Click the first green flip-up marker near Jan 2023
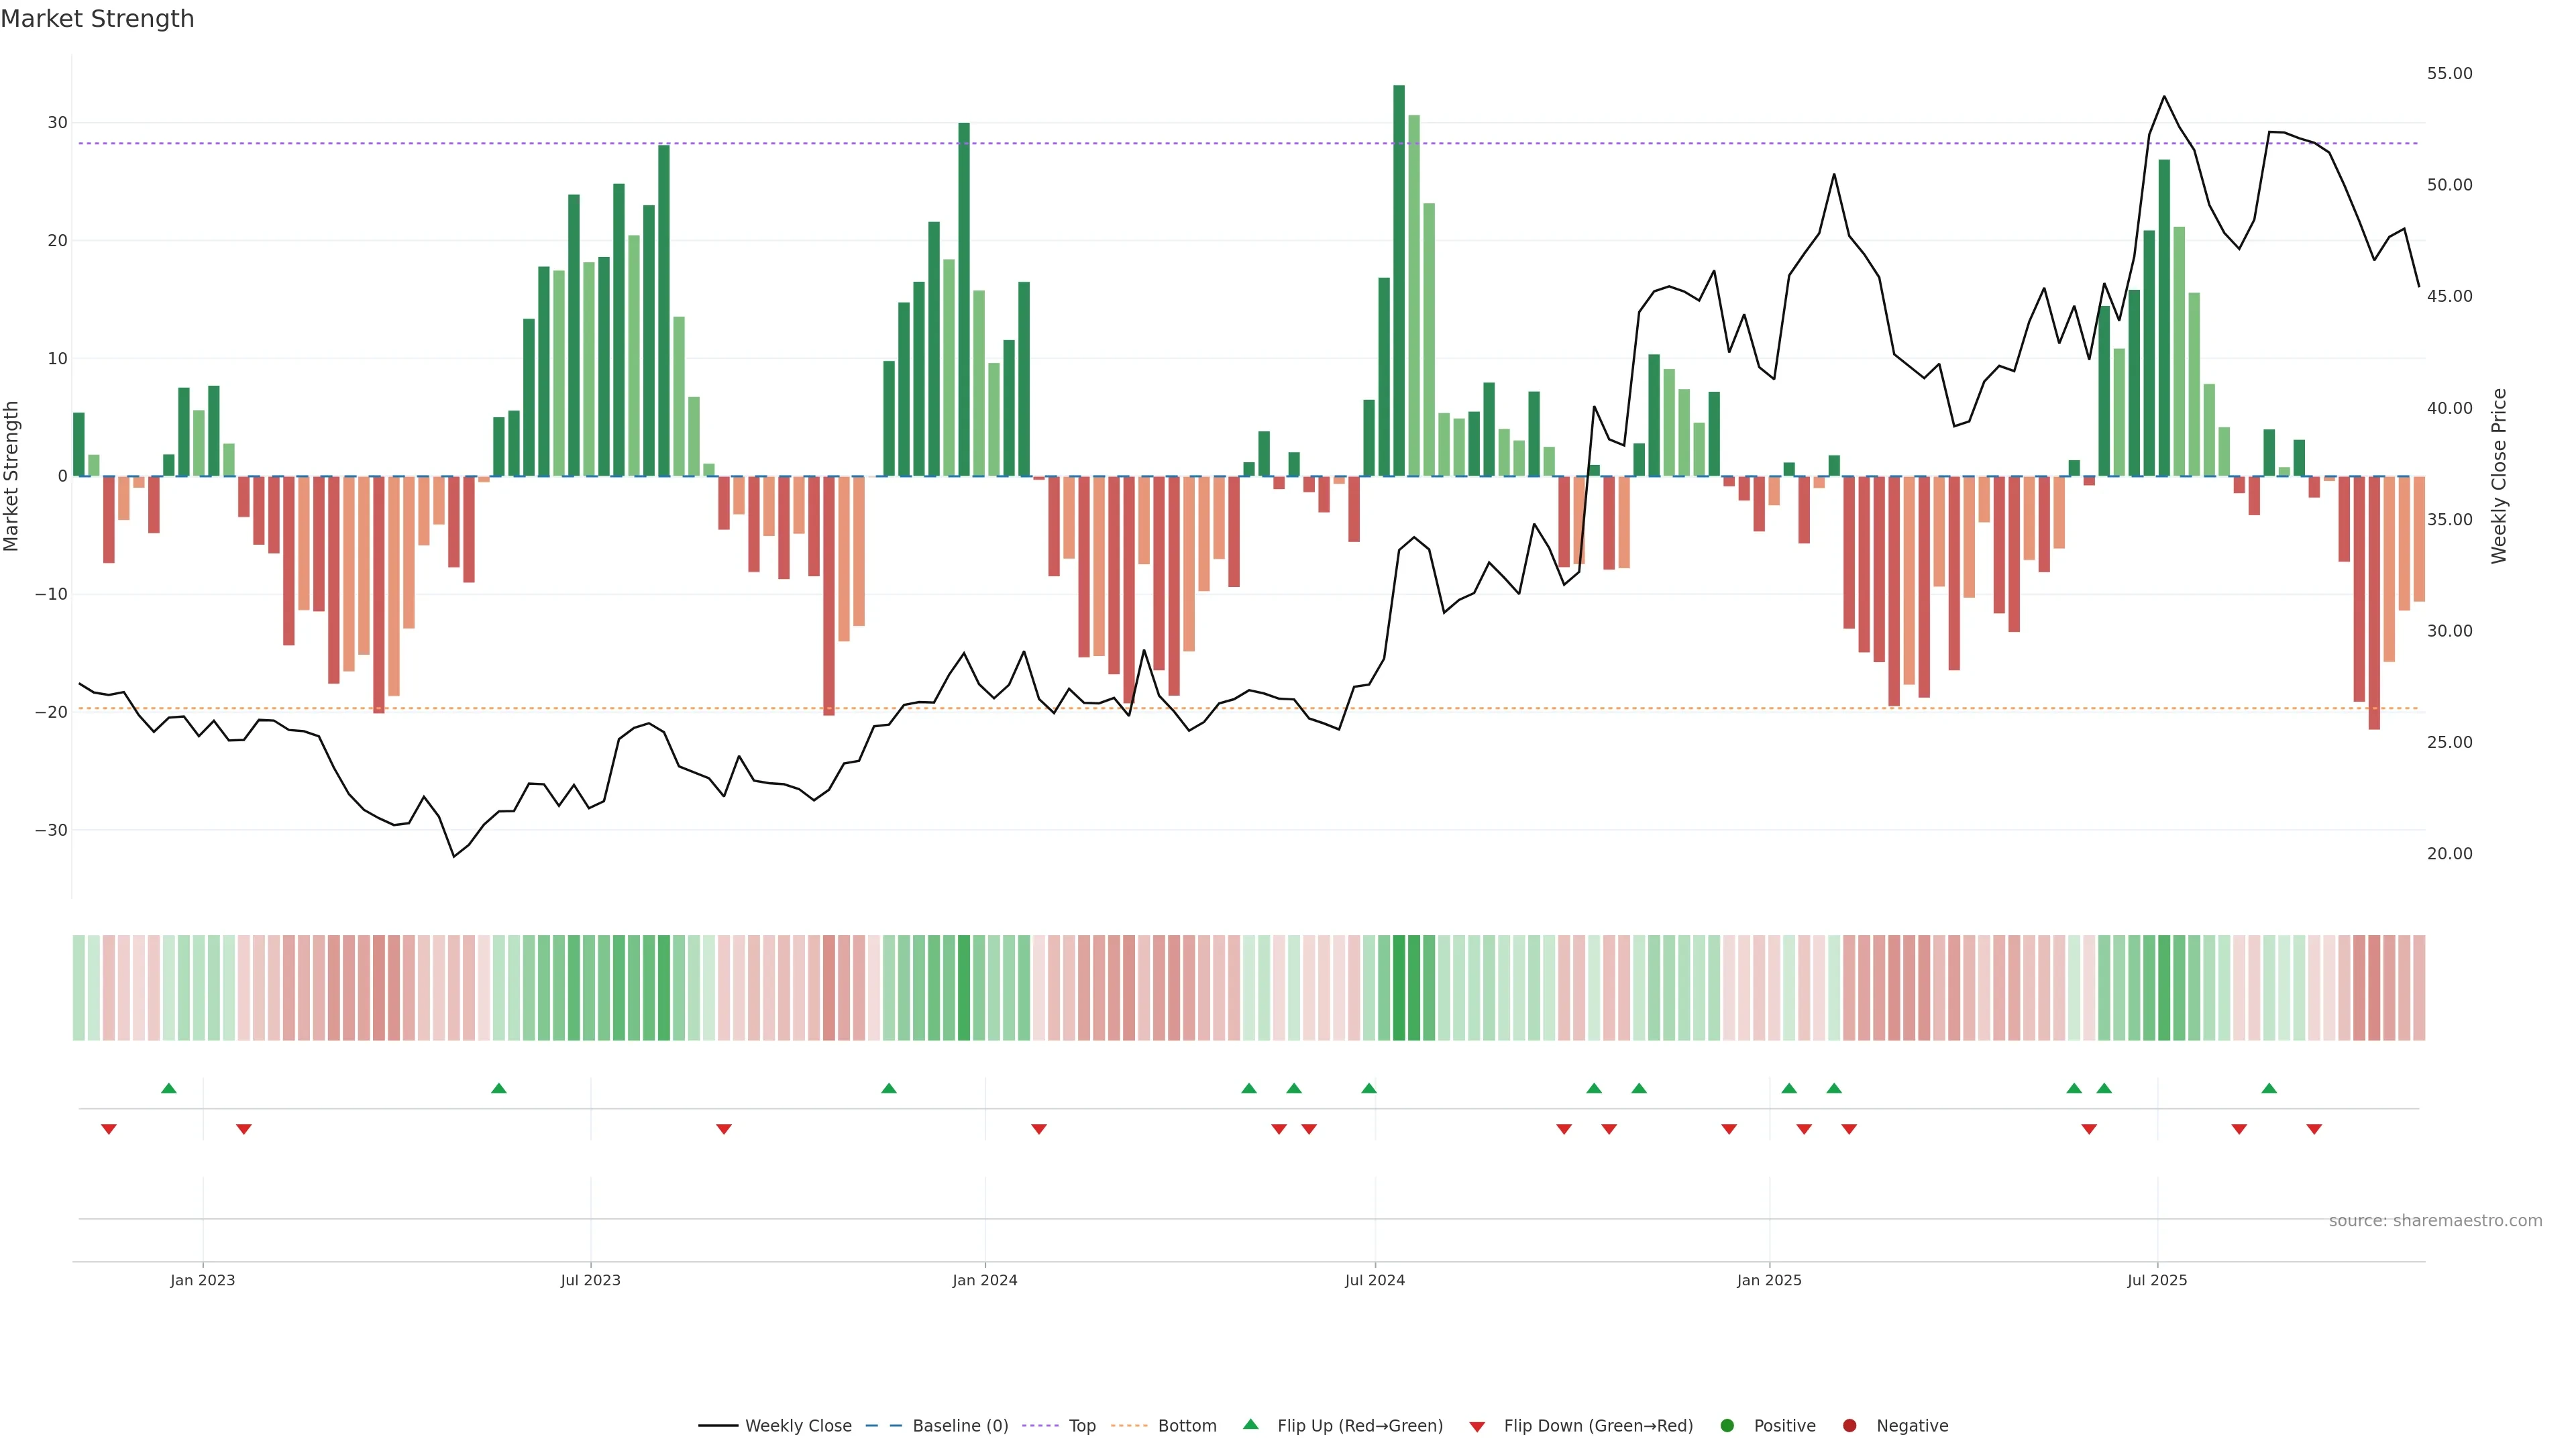Image resolution: width=2576 pixels, height=1449 pixels. (169, 1088)
